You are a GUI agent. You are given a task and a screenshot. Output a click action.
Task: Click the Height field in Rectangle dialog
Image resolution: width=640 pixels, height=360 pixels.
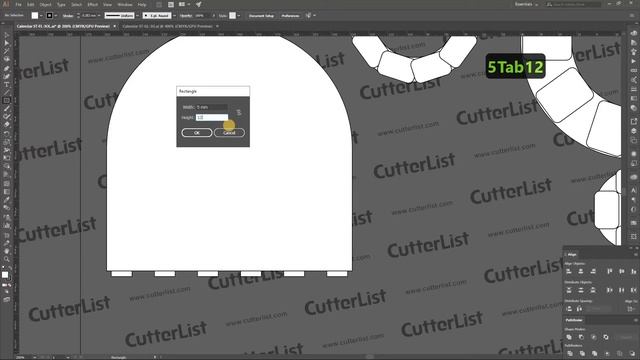(x=212, y=117)
